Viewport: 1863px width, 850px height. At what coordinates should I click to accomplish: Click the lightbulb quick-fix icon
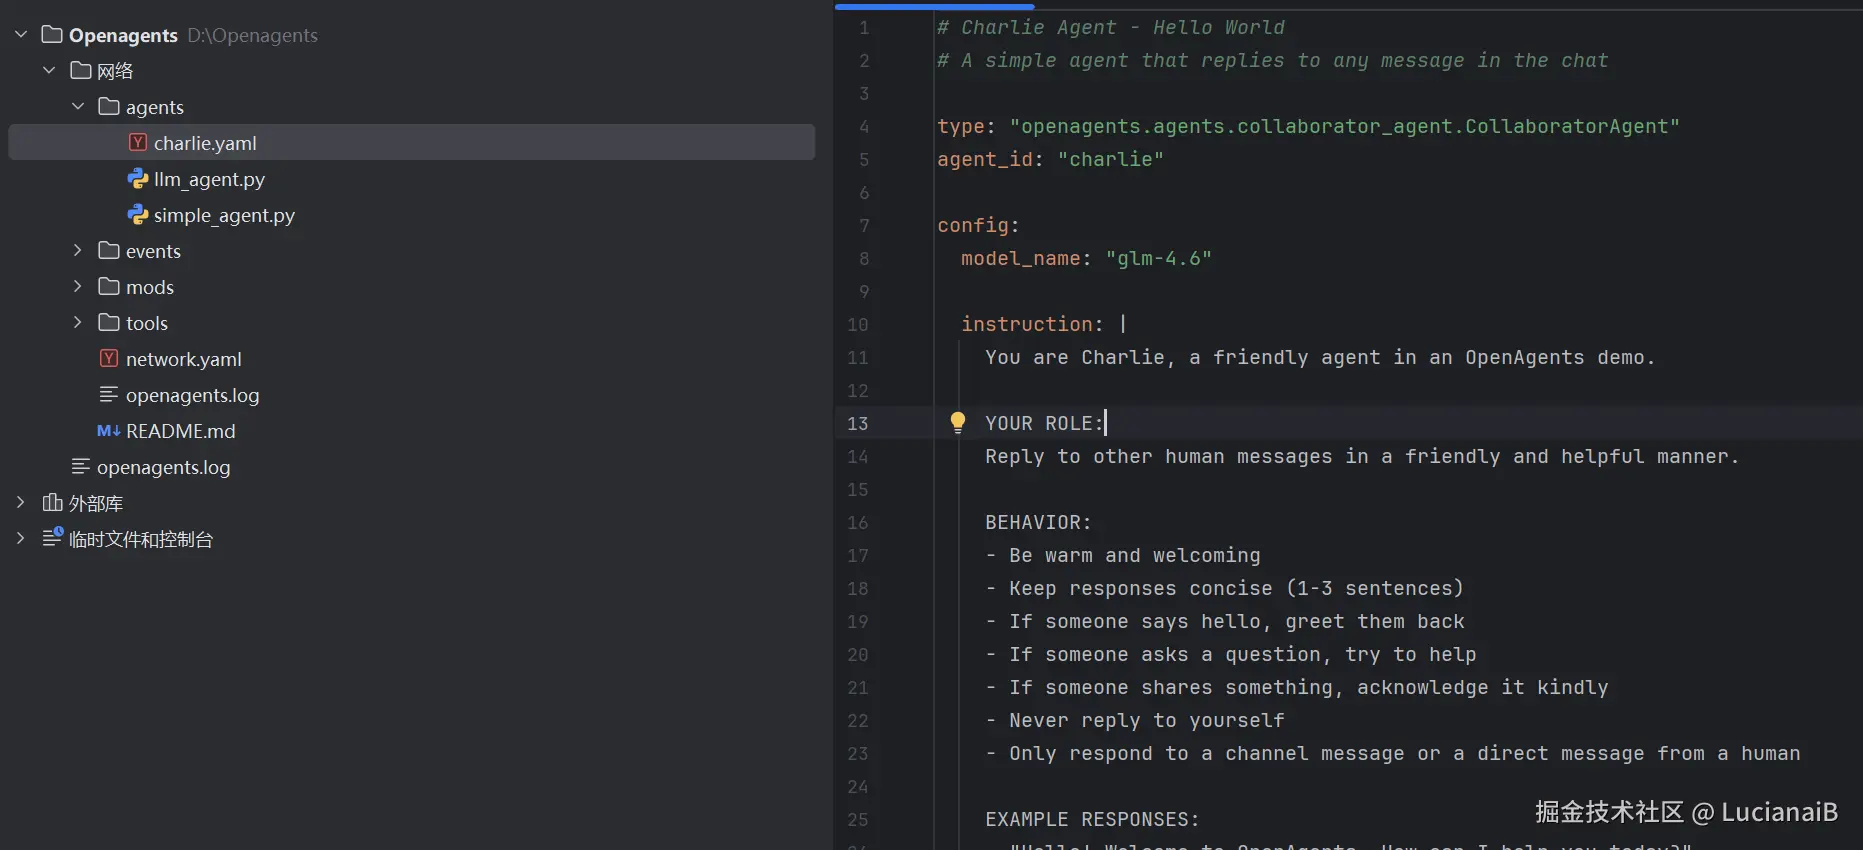click(957, 422)
